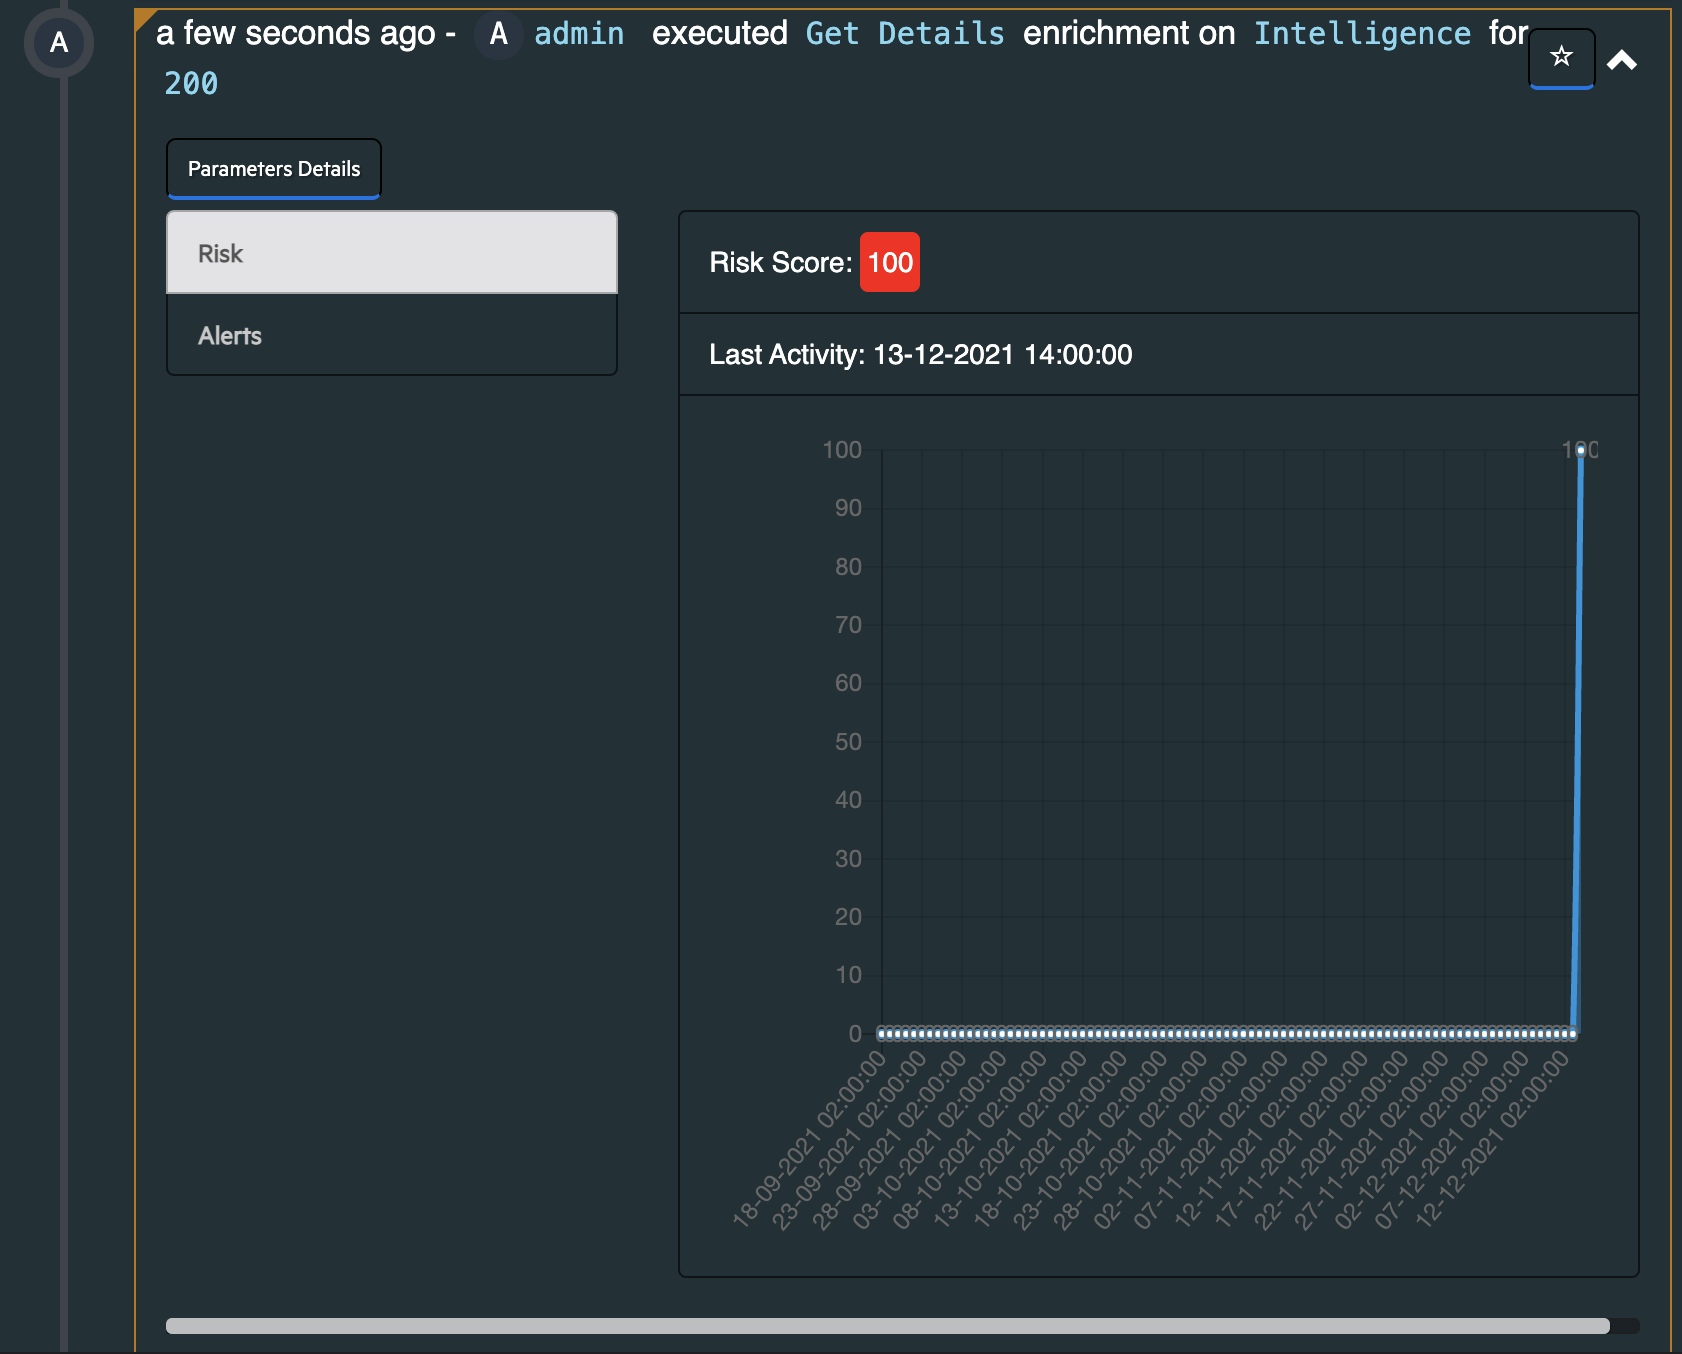Click the 200 value link
Screen dimensions: 1682x1354
tap(191, 84)
